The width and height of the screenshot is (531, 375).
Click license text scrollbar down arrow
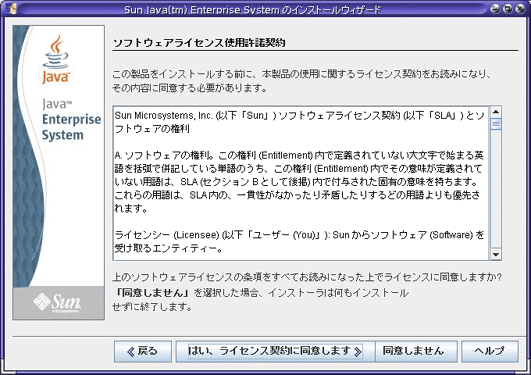click(x=496, y=254)
